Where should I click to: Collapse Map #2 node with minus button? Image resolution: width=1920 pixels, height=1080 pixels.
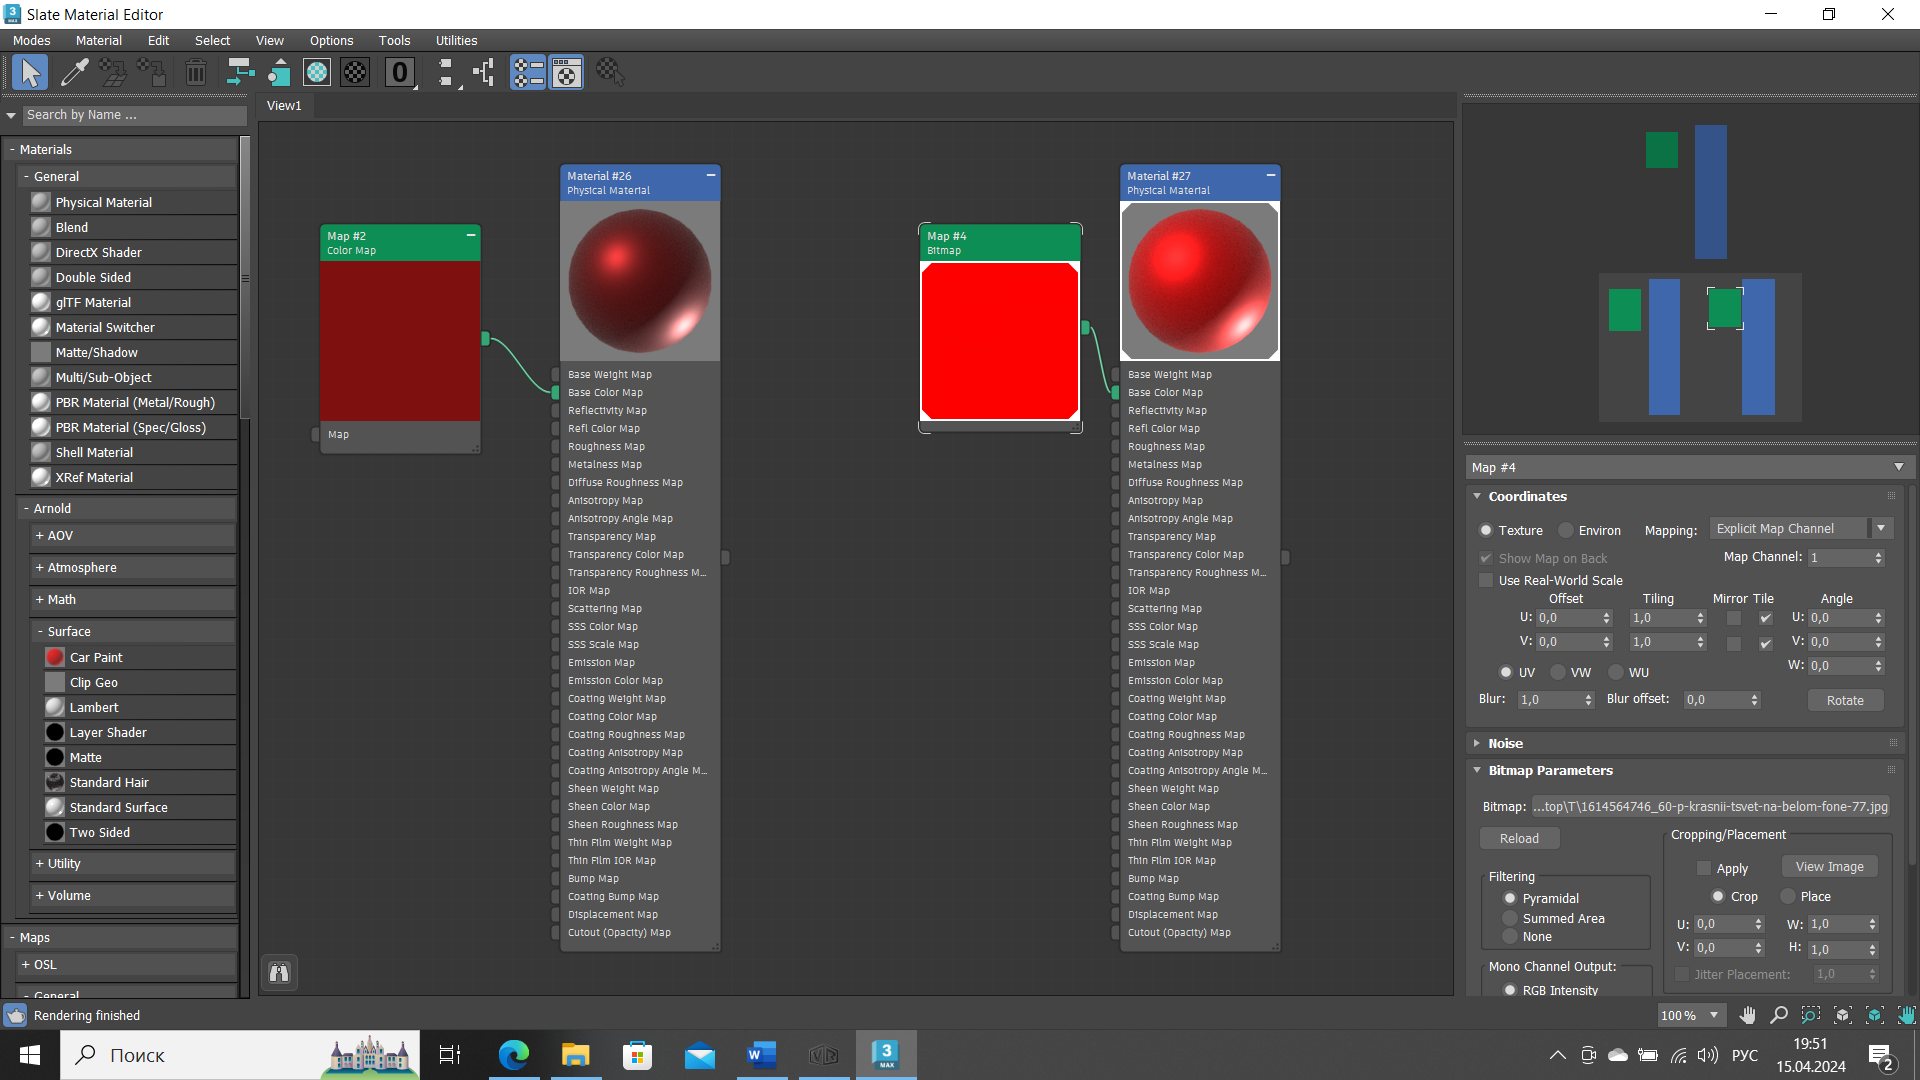tap(471, 235)
